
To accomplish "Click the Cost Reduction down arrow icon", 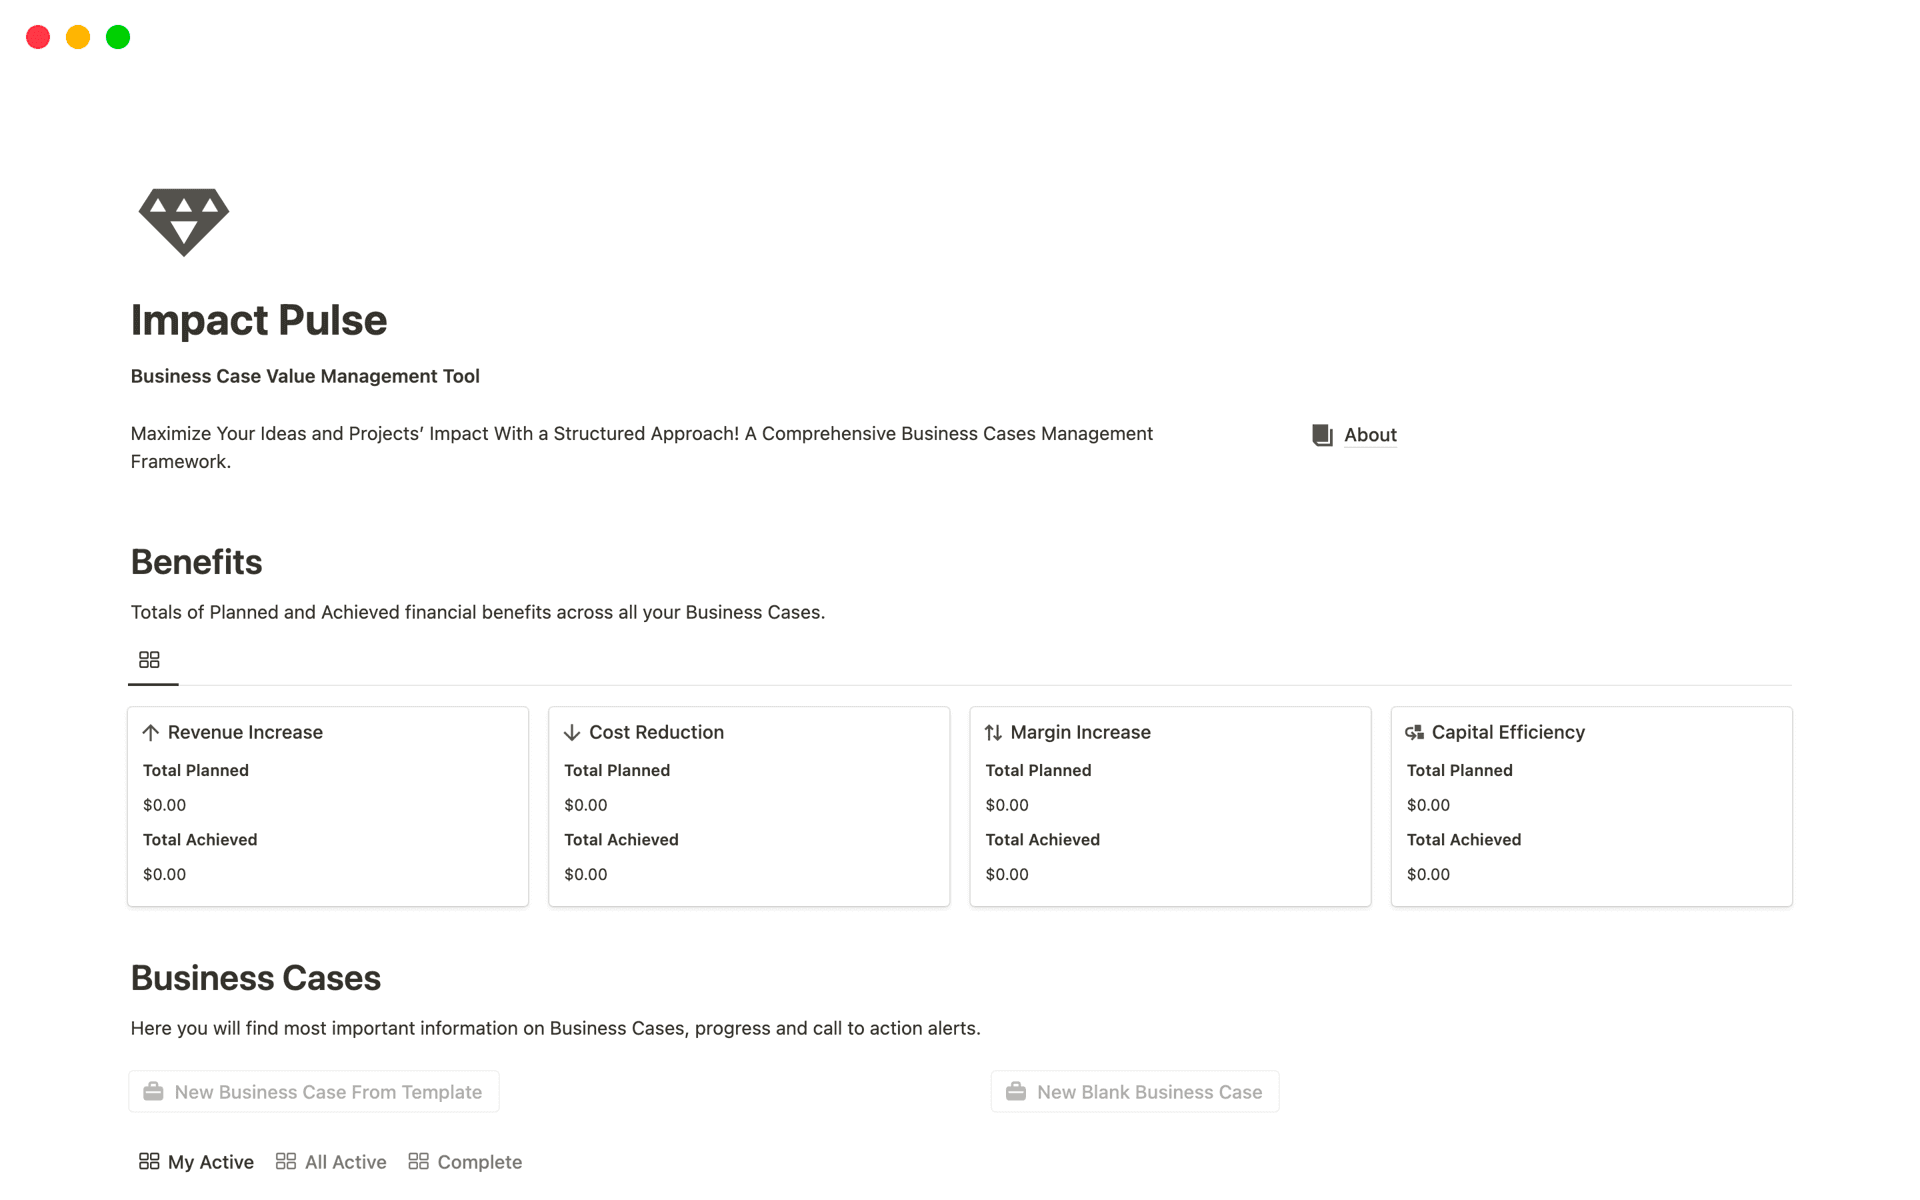I will pyautogui.click(x=572, y=733).
